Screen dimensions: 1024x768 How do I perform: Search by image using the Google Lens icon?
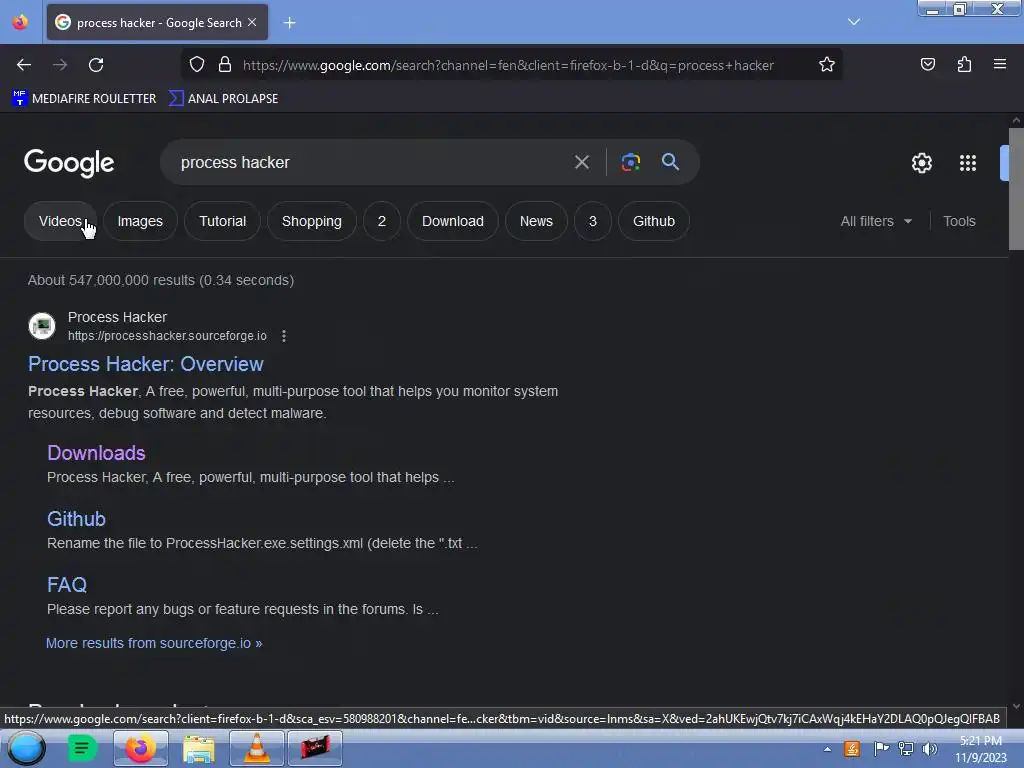(x=630, y=162)
